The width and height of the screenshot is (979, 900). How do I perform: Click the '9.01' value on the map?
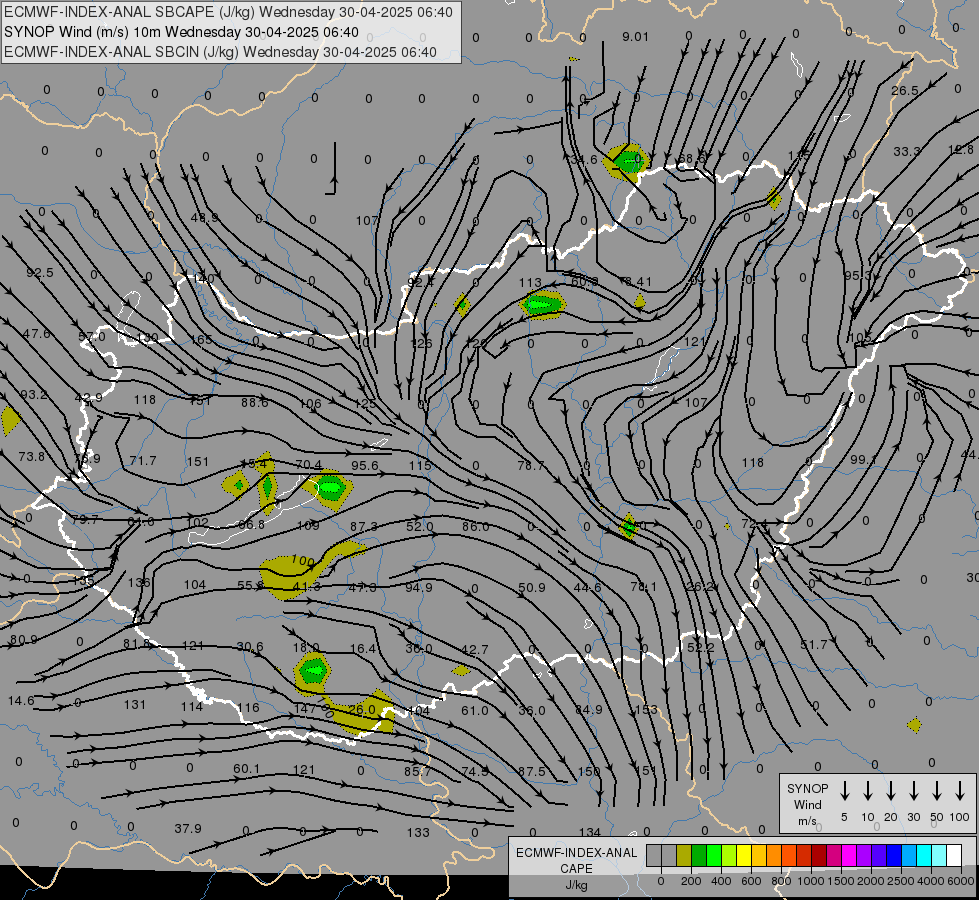pyautogui.click(x=635, y=37)
